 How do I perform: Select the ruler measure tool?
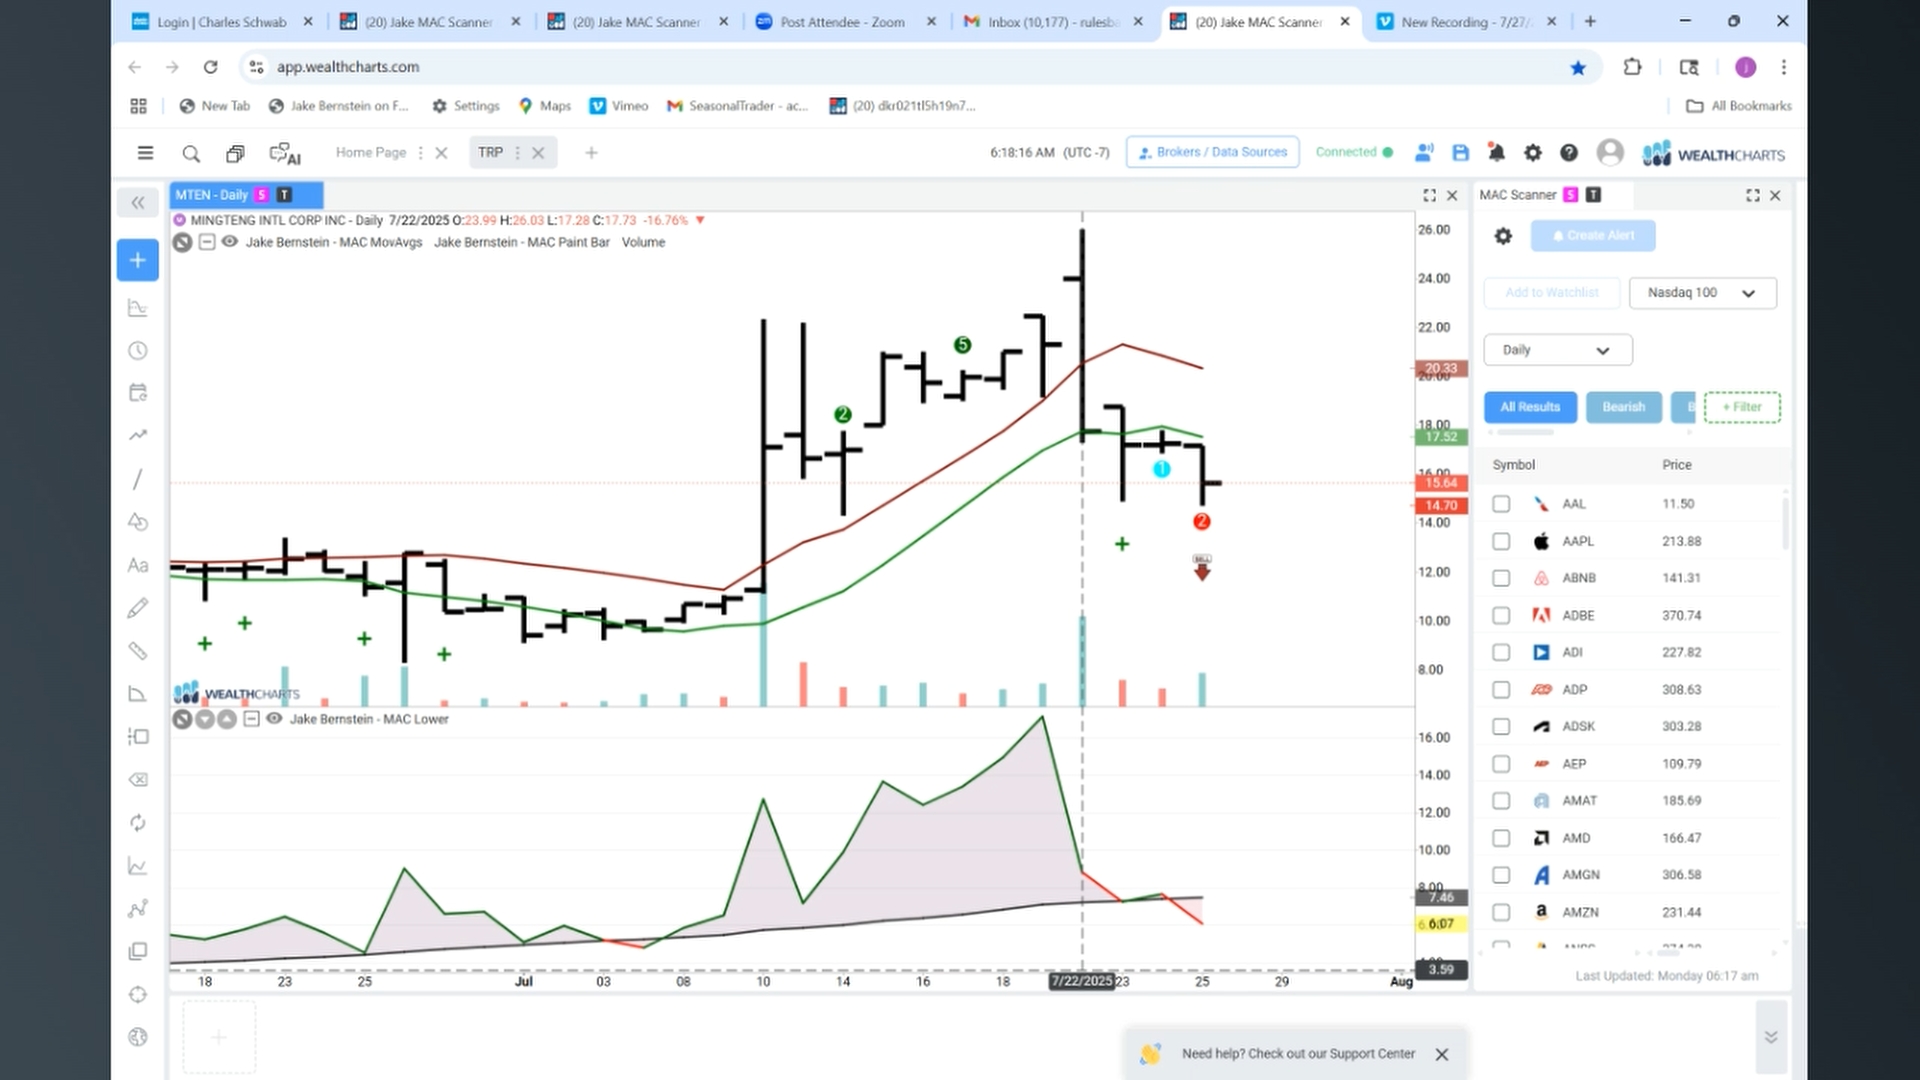pos(138,651)
